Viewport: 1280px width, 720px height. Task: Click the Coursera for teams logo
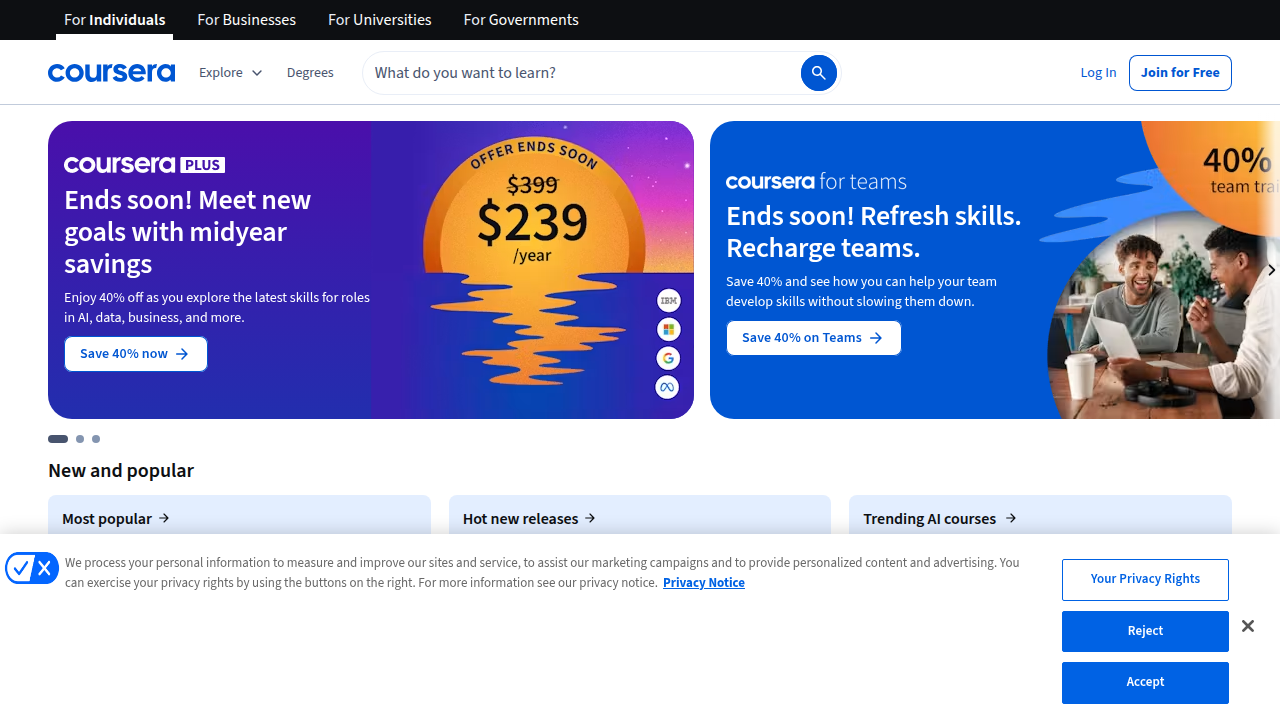coord(816,181)
